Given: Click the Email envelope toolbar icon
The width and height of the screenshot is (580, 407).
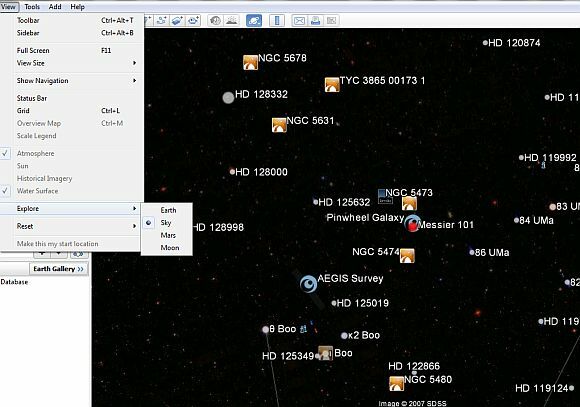Looking at the screenshot, I should pos(299,20).
